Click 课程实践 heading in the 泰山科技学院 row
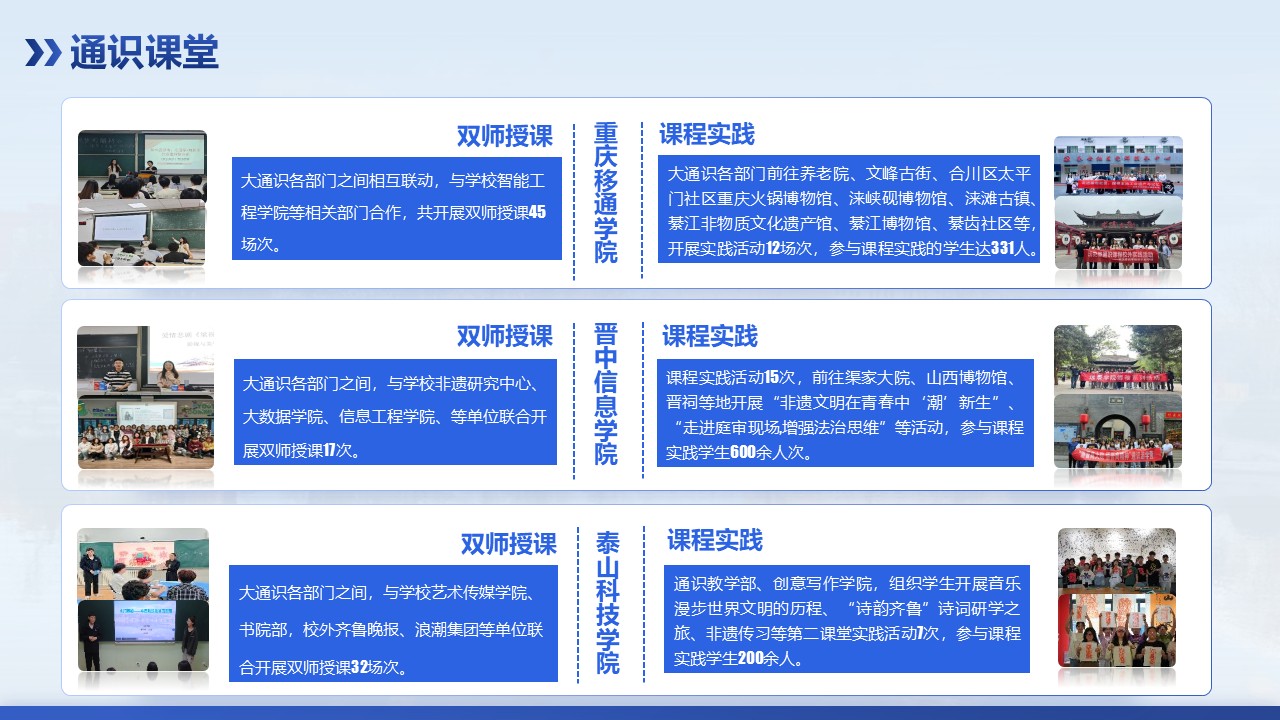 click(714, 541)
